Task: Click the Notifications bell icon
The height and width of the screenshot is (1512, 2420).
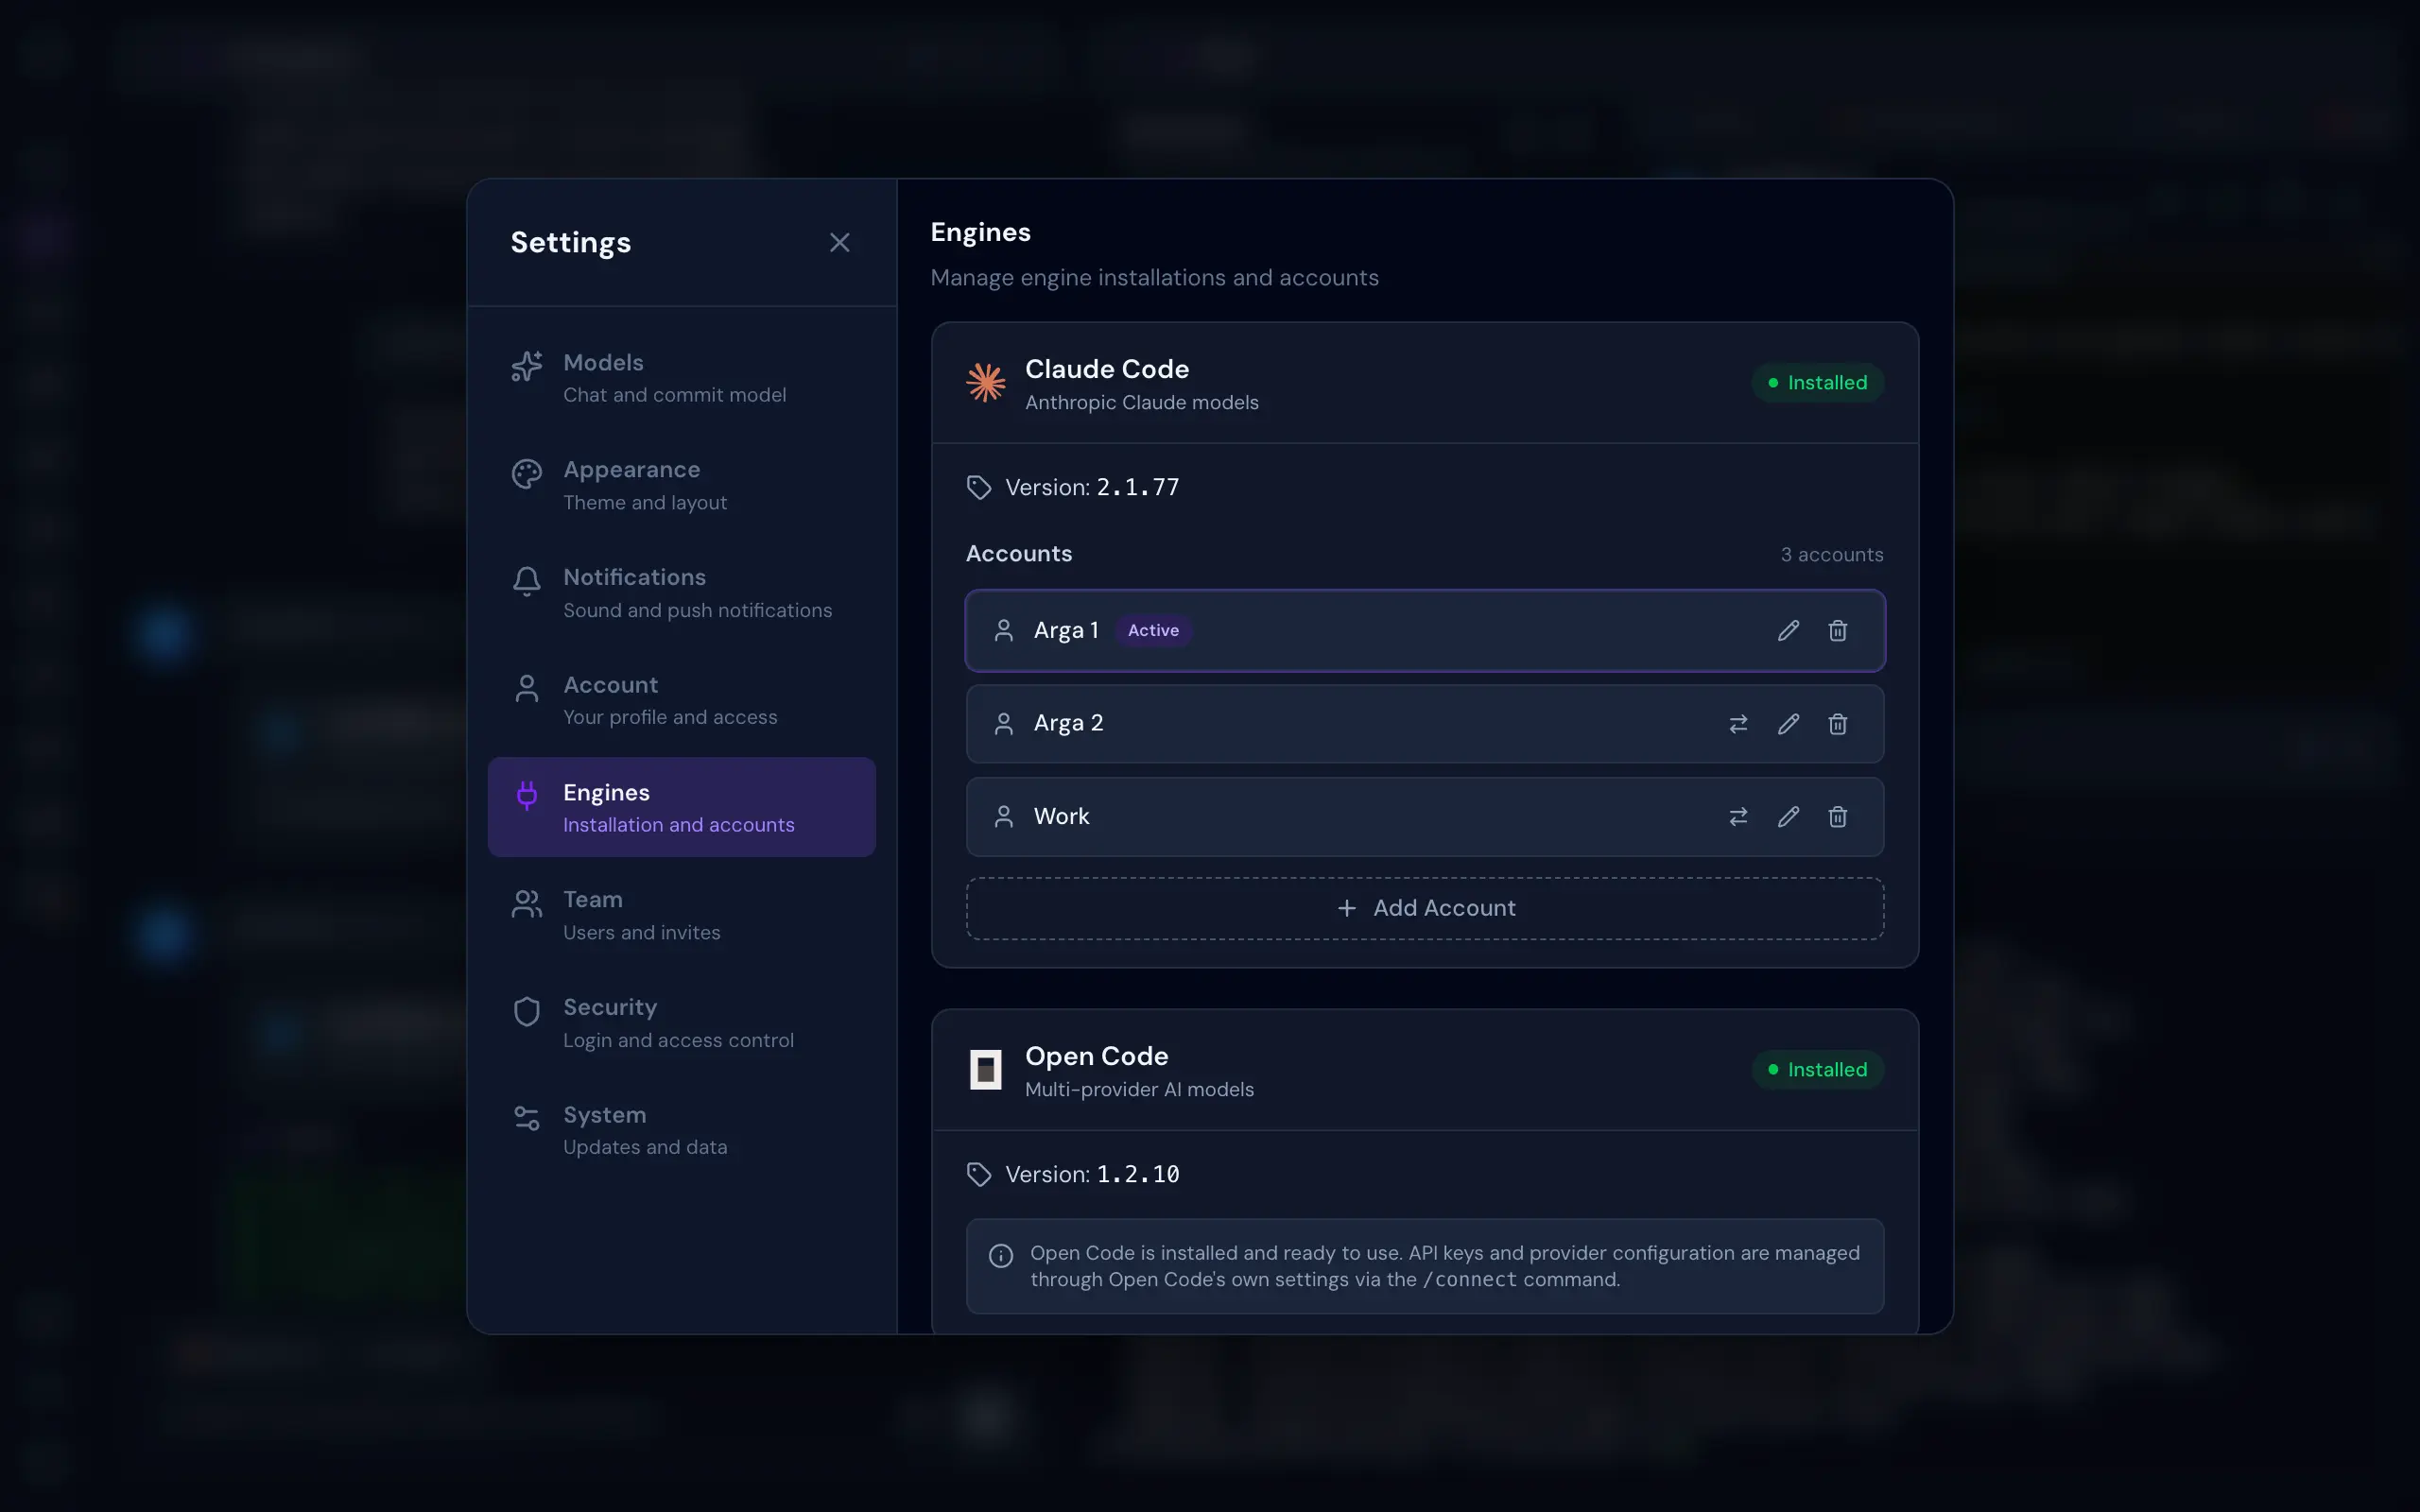Action: coord(527,581)
